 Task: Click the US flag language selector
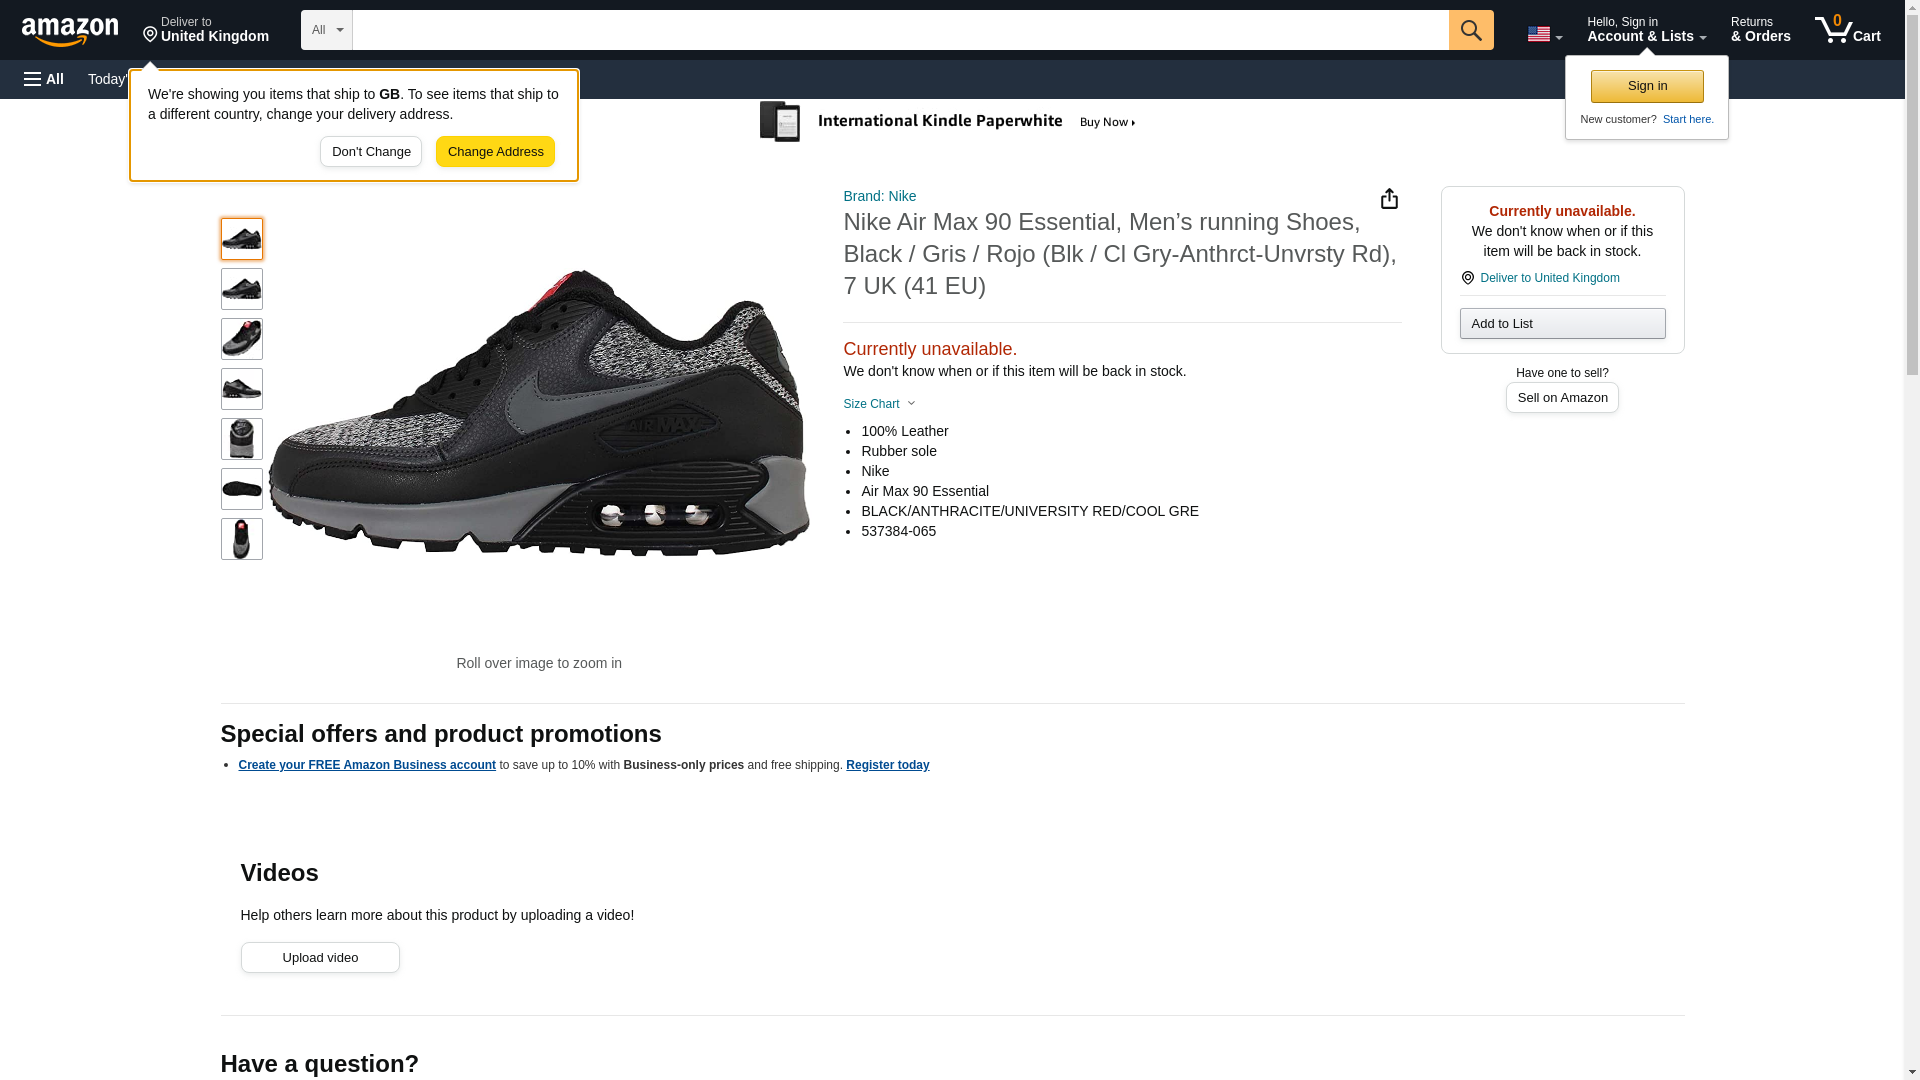[x=1543, y=34]
